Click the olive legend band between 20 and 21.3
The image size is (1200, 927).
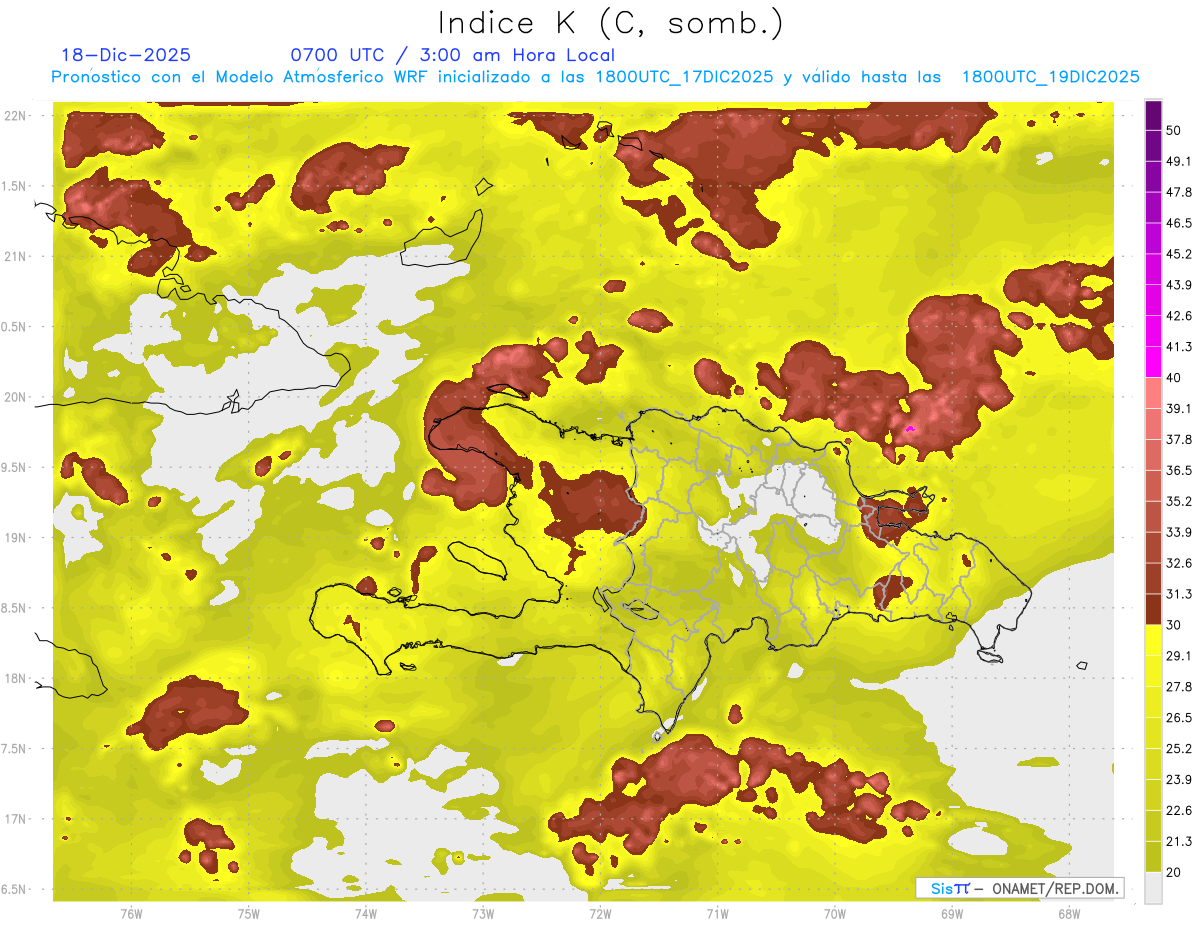[x=1154, y=856]
